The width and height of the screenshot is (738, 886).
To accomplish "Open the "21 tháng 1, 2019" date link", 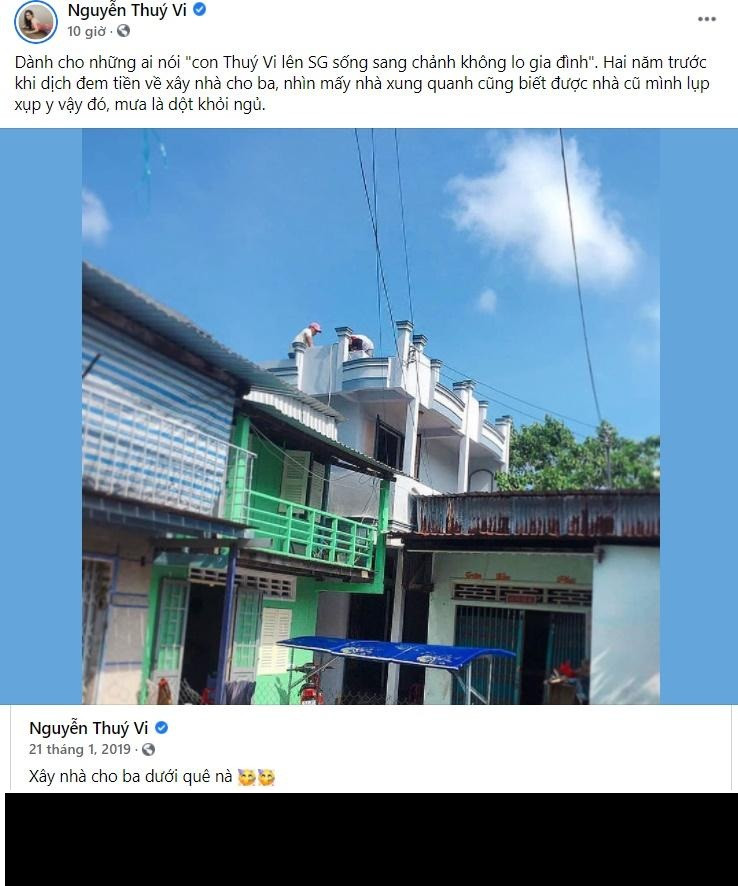I will pos(80,749).
